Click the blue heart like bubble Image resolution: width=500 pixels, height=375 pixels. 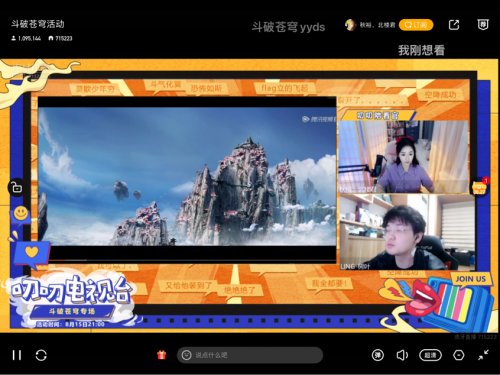coord(32,254)
